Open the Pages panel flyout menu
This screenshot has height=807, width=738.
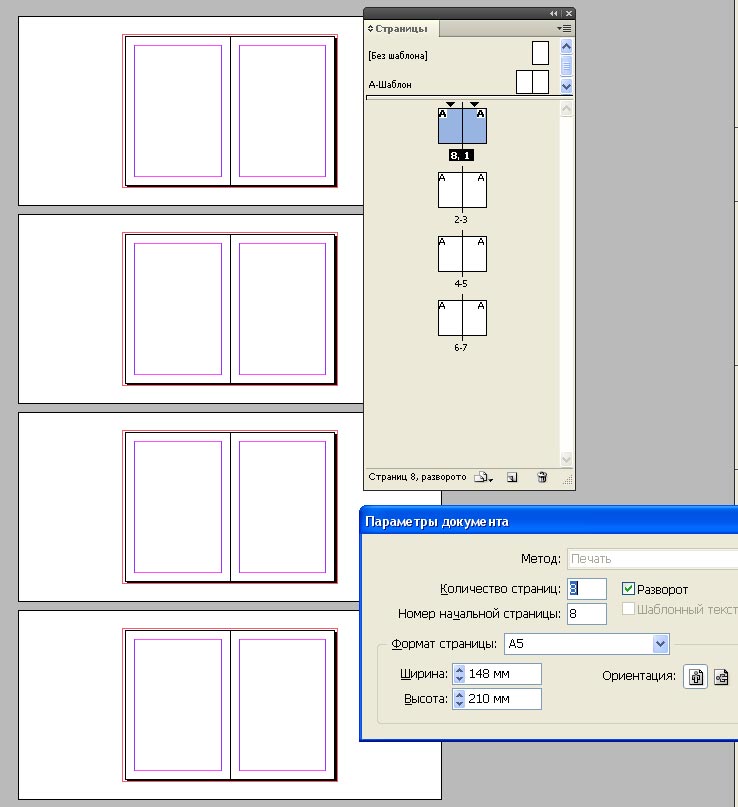pyautogui.click(x=564, y=29)
